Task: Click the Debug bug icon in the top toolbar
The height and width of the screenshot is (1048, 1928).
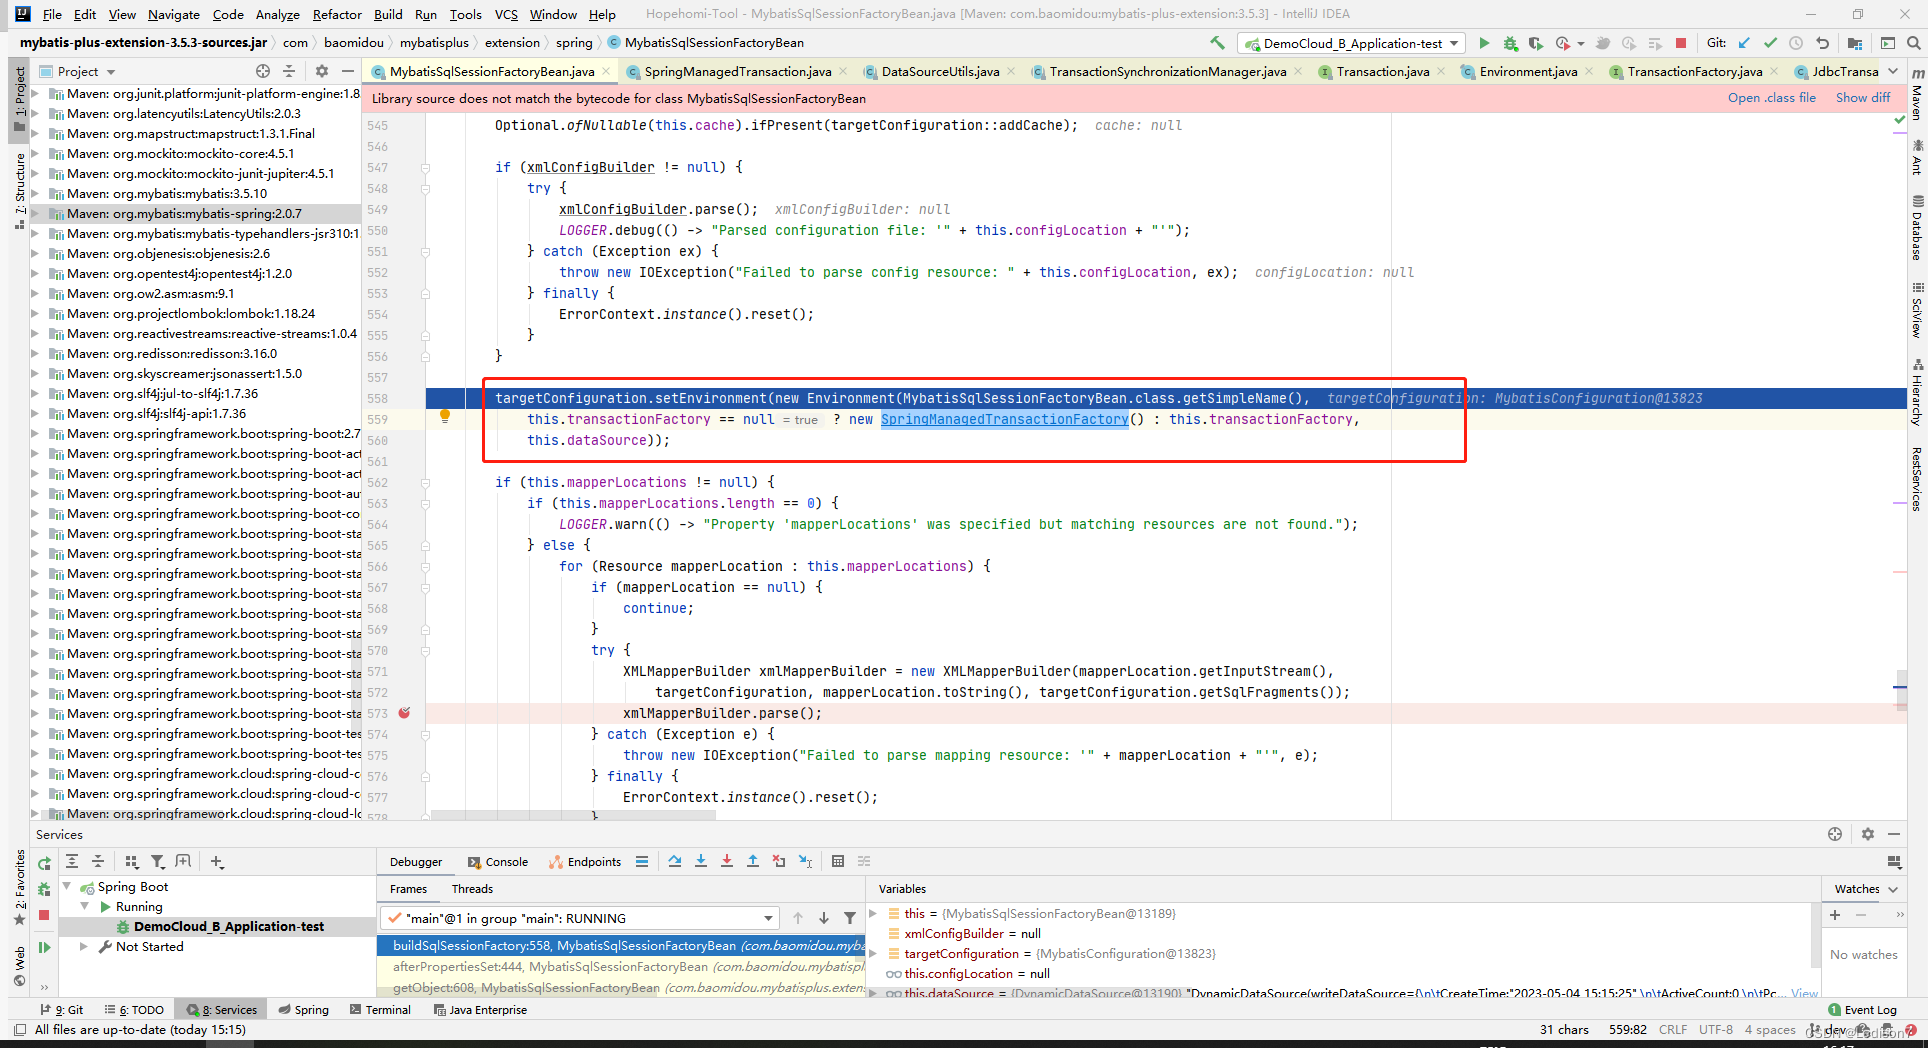Action: tap(1510, 43)
